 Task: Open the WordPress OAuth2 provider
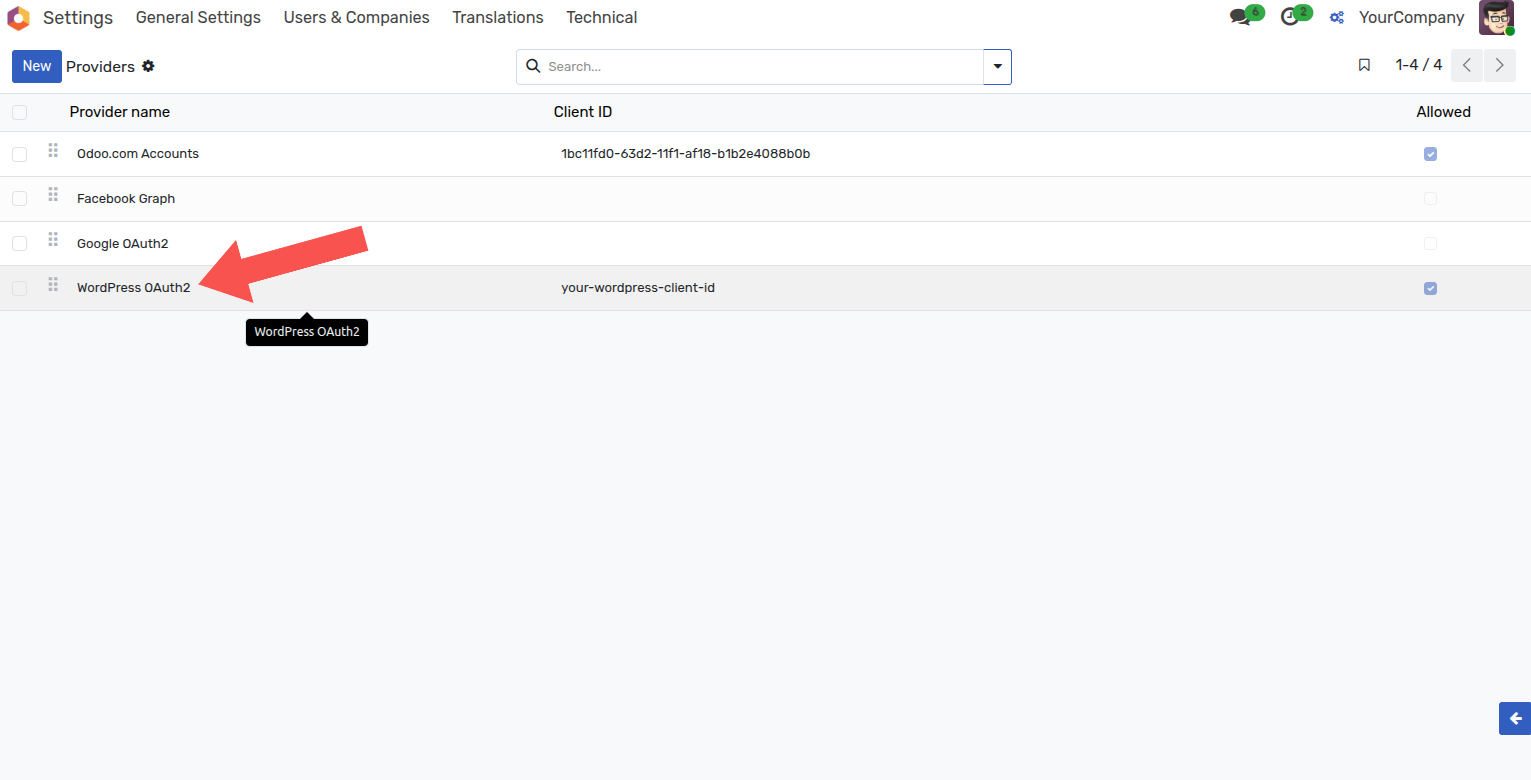(x=133, y=288)
